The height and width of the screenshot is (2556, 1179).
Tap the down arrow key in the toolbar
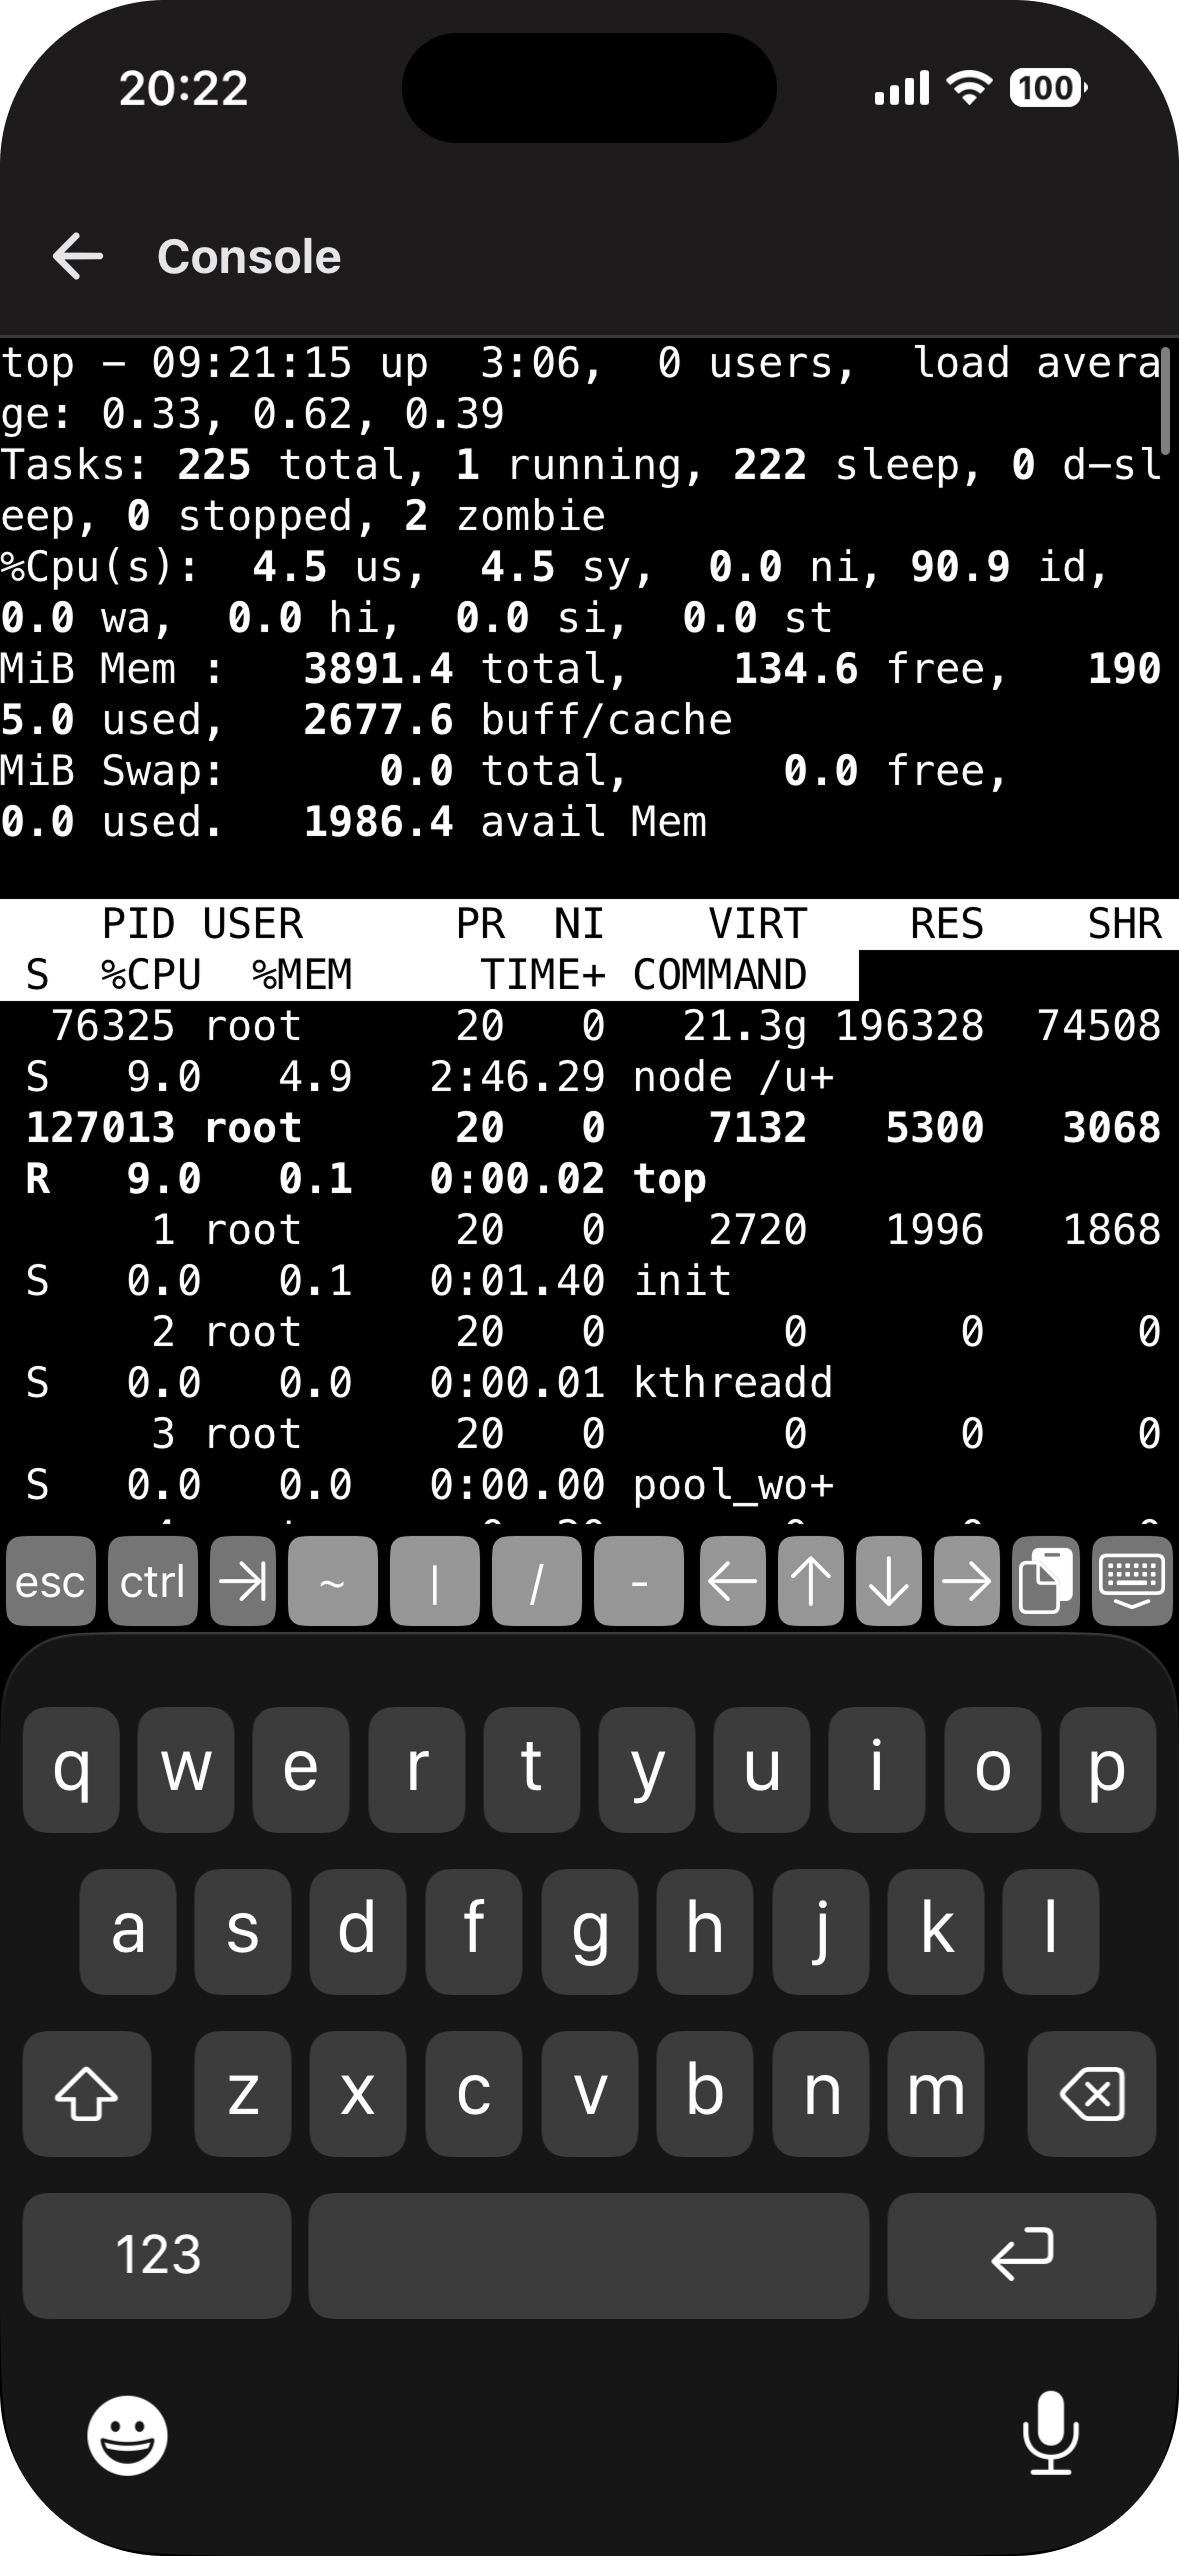tap(888, 1581)
